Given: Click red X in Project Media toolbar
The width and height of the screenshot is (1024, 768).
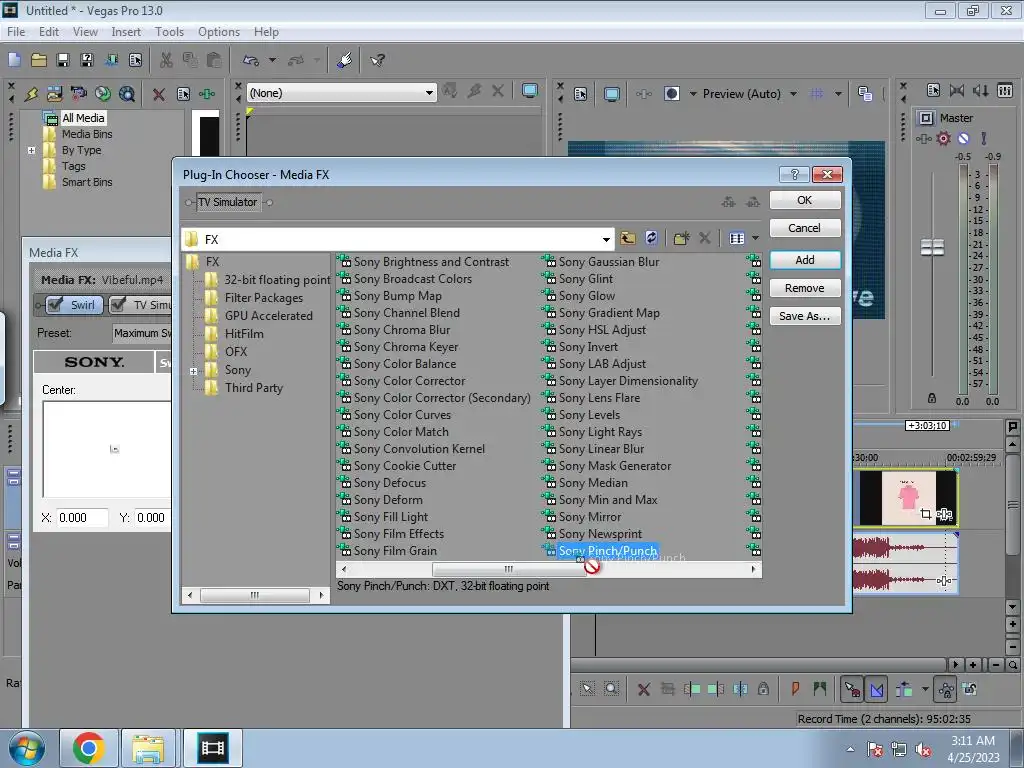Looking at the screenshot, I should [158, 94].
